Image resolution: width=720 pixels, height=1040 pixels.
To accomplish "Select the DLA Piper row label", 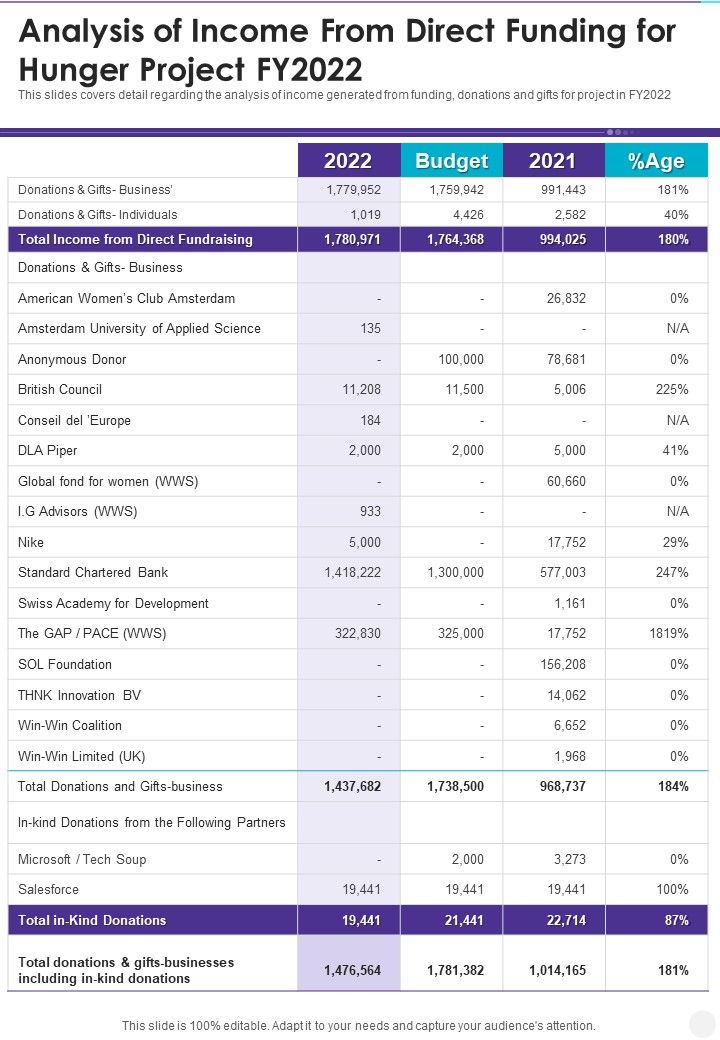I will pyautogui.click(x=48, y=450).
